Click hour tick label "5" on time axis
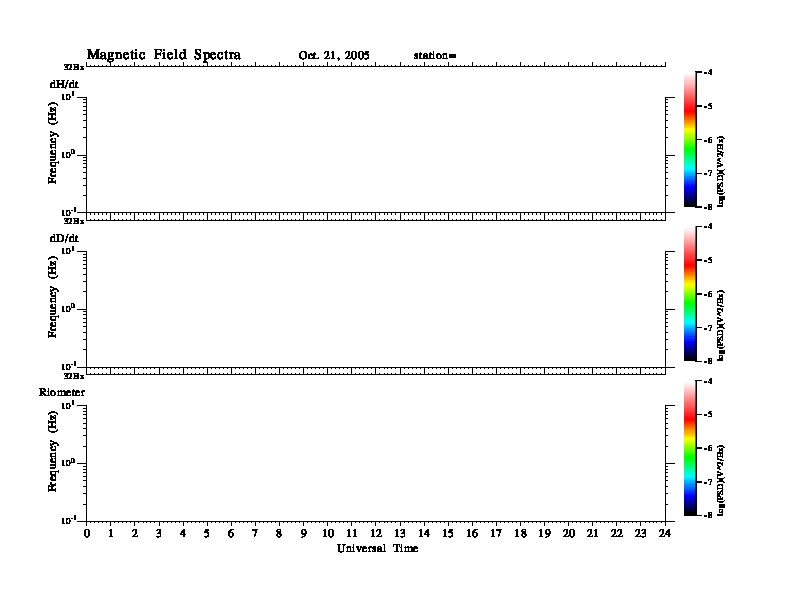792x612 pixels. [x=207, y=533]
